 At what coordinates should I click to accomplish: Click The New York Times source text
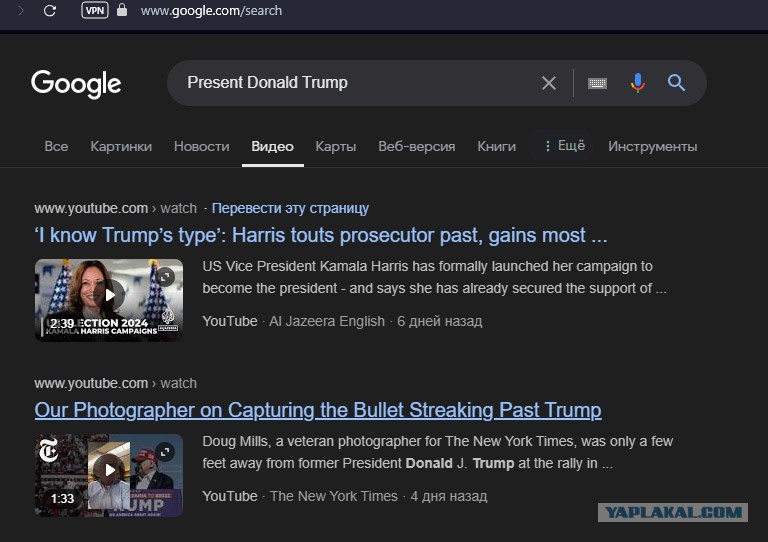pyautogui.click(x=334, y=496)
